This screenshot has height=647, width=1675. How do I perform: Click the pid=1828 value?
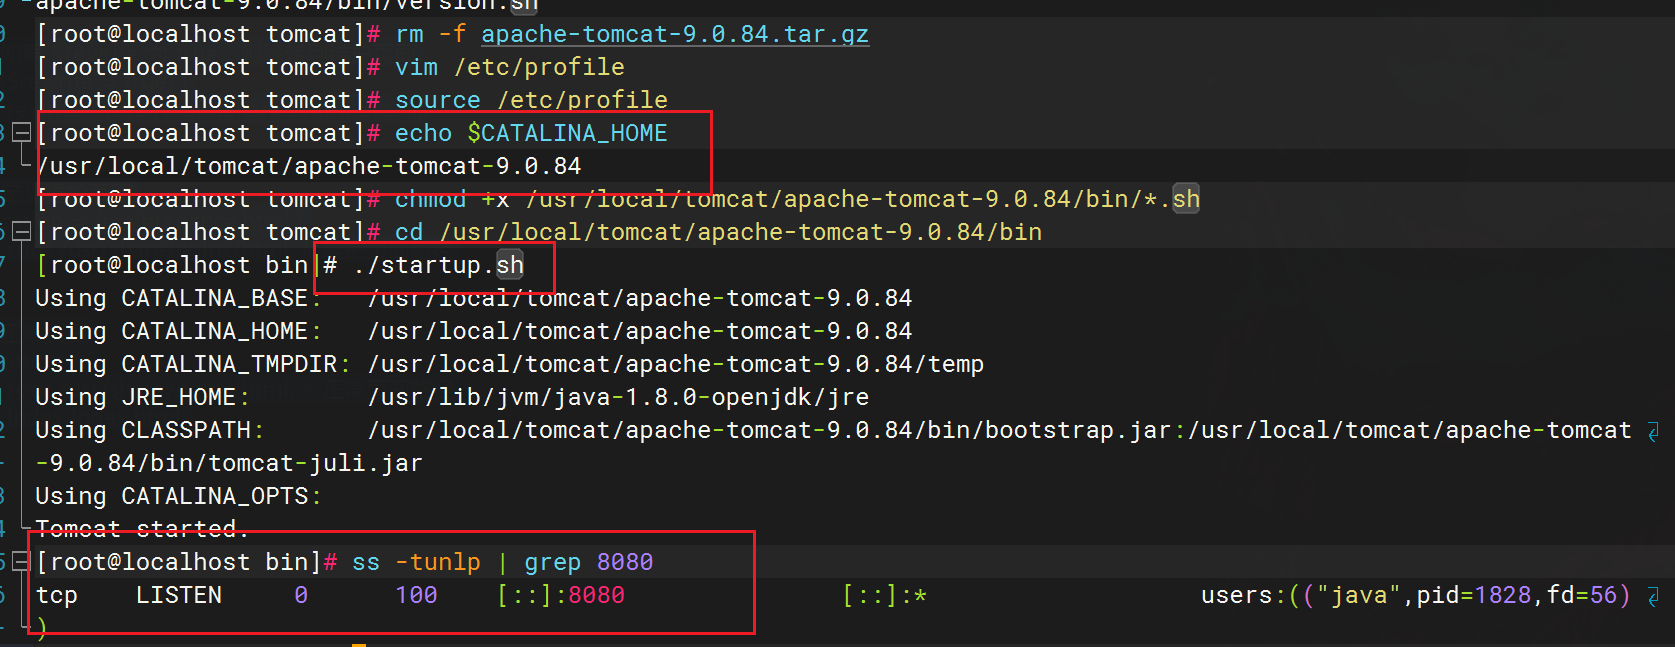pyautogui.click(x=1473, y=595)
